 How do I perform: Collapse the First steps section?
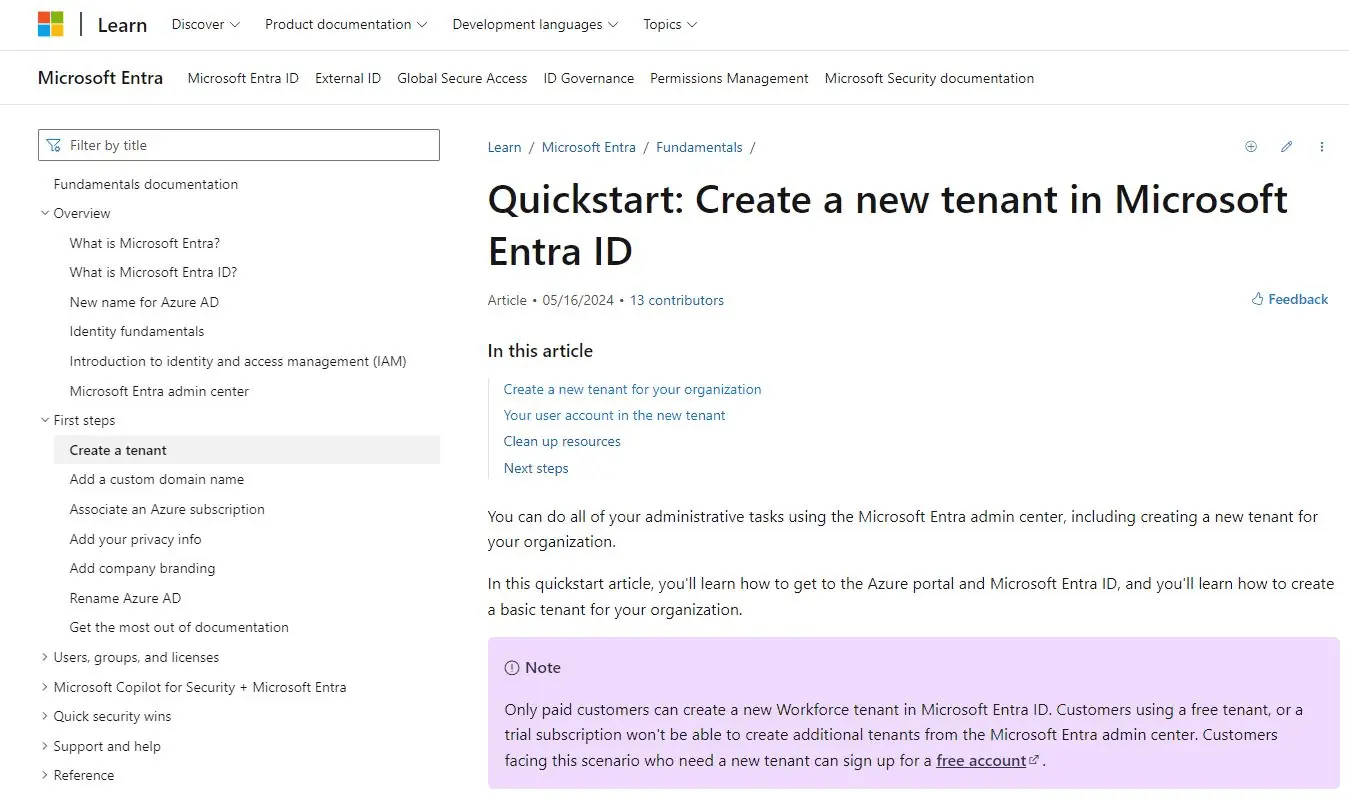click(x=45, y=420)
